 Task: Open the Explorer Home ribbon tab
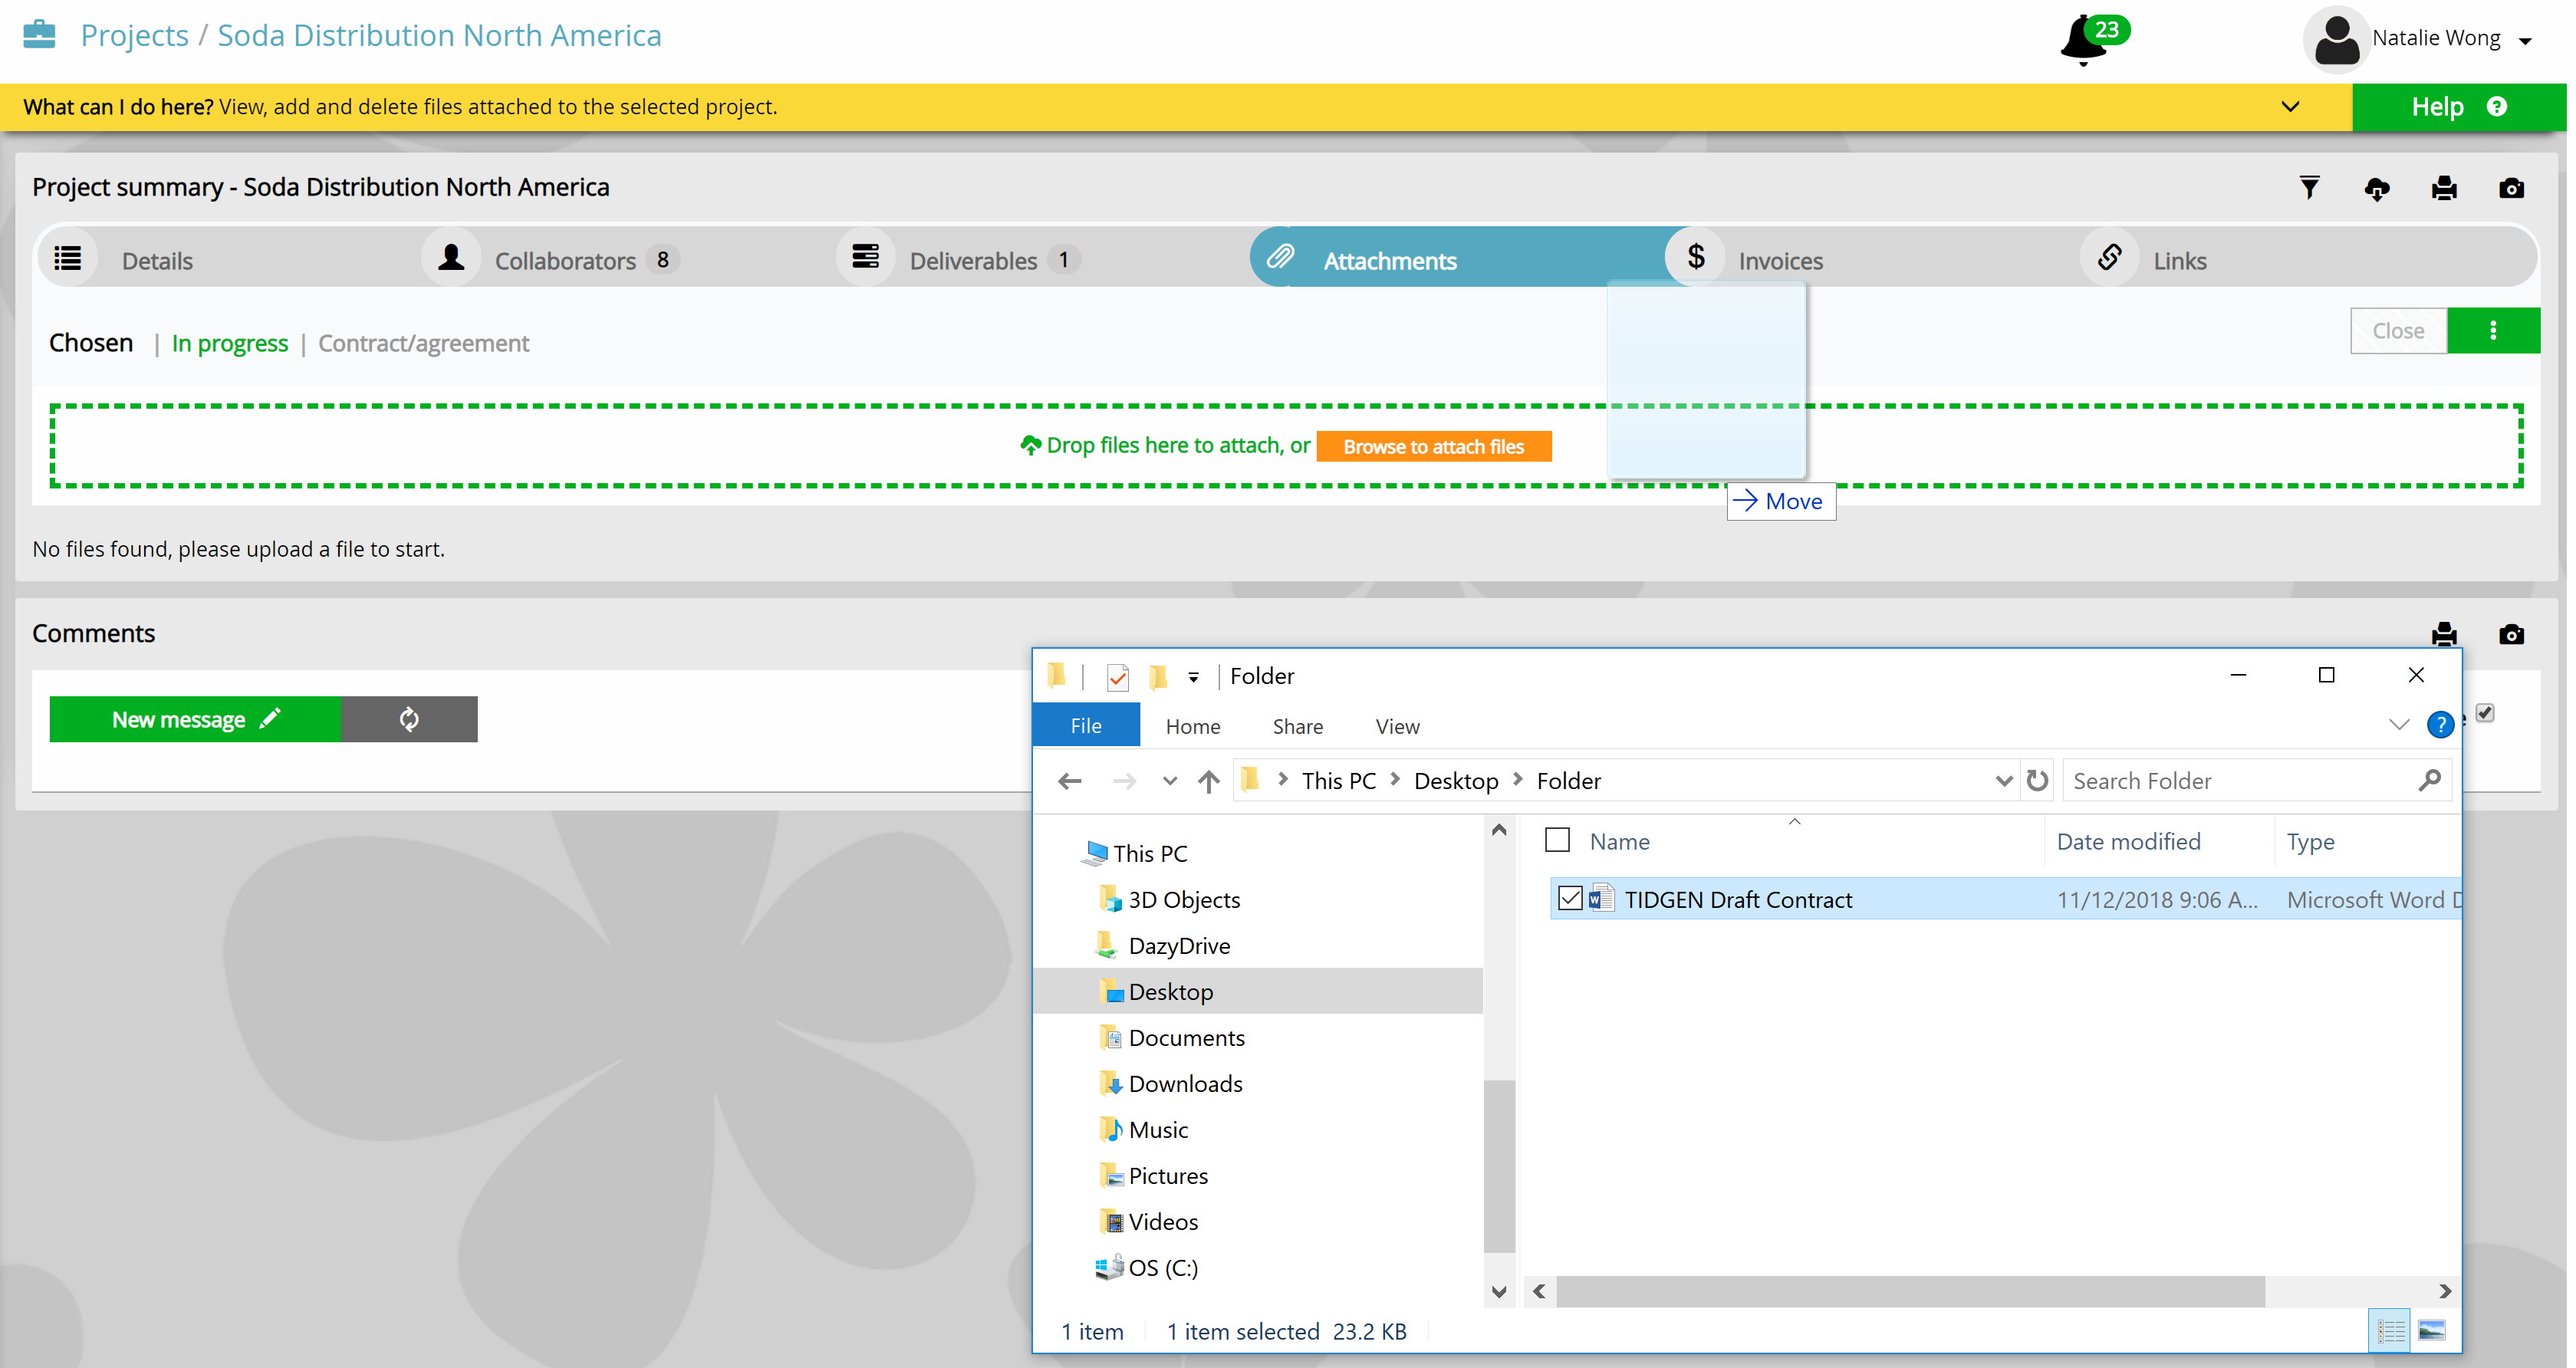pos(1192,726)
